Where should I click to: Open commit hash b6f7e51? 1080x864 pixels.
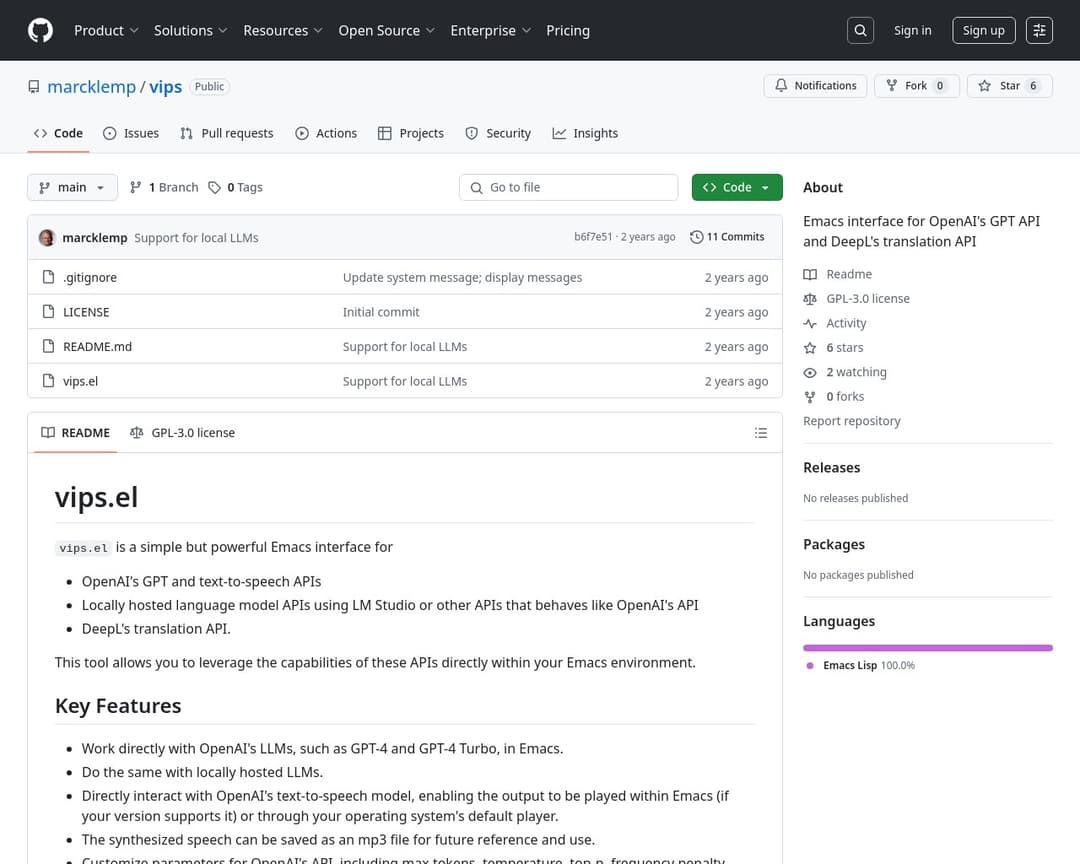coord(593,237)
